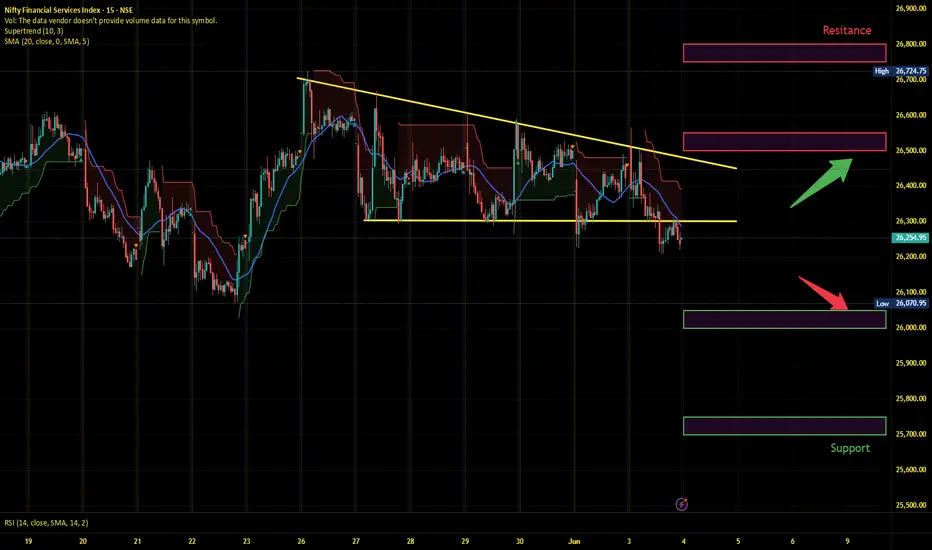Click date 26 on the time axis

click(301, 541)
